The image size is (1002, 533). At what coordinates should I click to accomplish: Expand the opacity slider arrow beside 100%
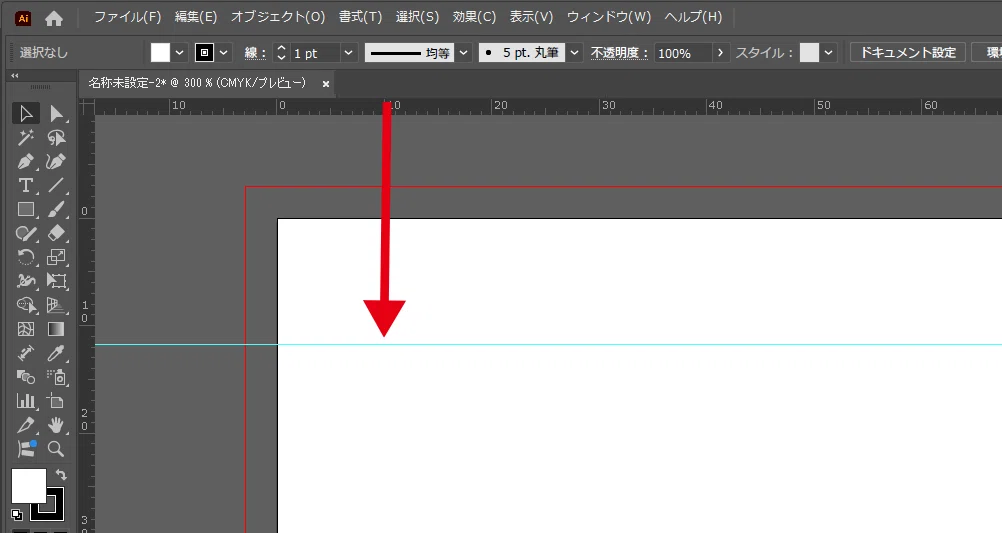click(721, 53)
